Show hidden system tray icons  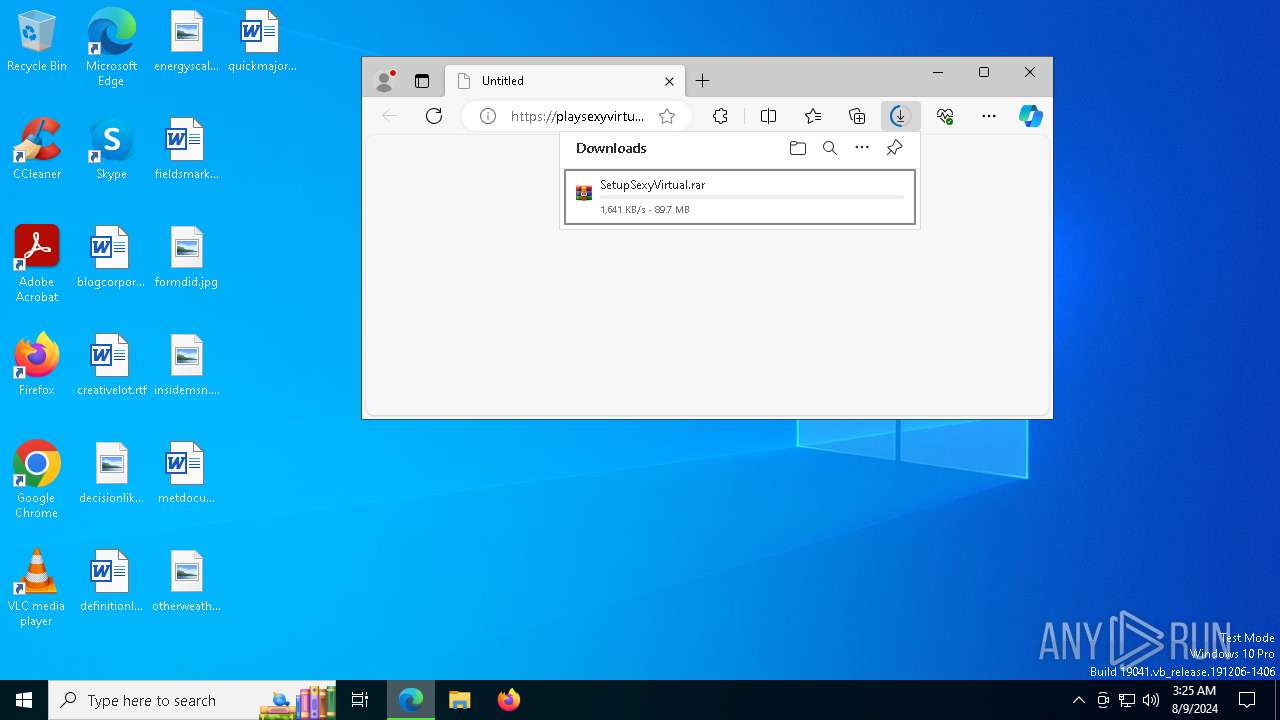tap(1078, 700)
